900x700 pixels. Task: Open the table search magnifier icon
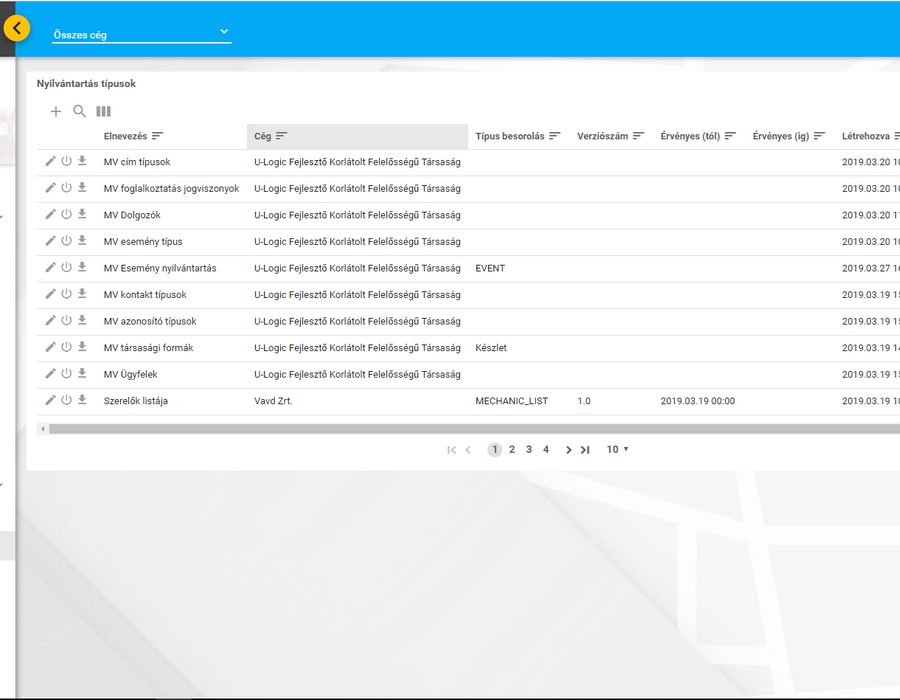click(79, 111)
